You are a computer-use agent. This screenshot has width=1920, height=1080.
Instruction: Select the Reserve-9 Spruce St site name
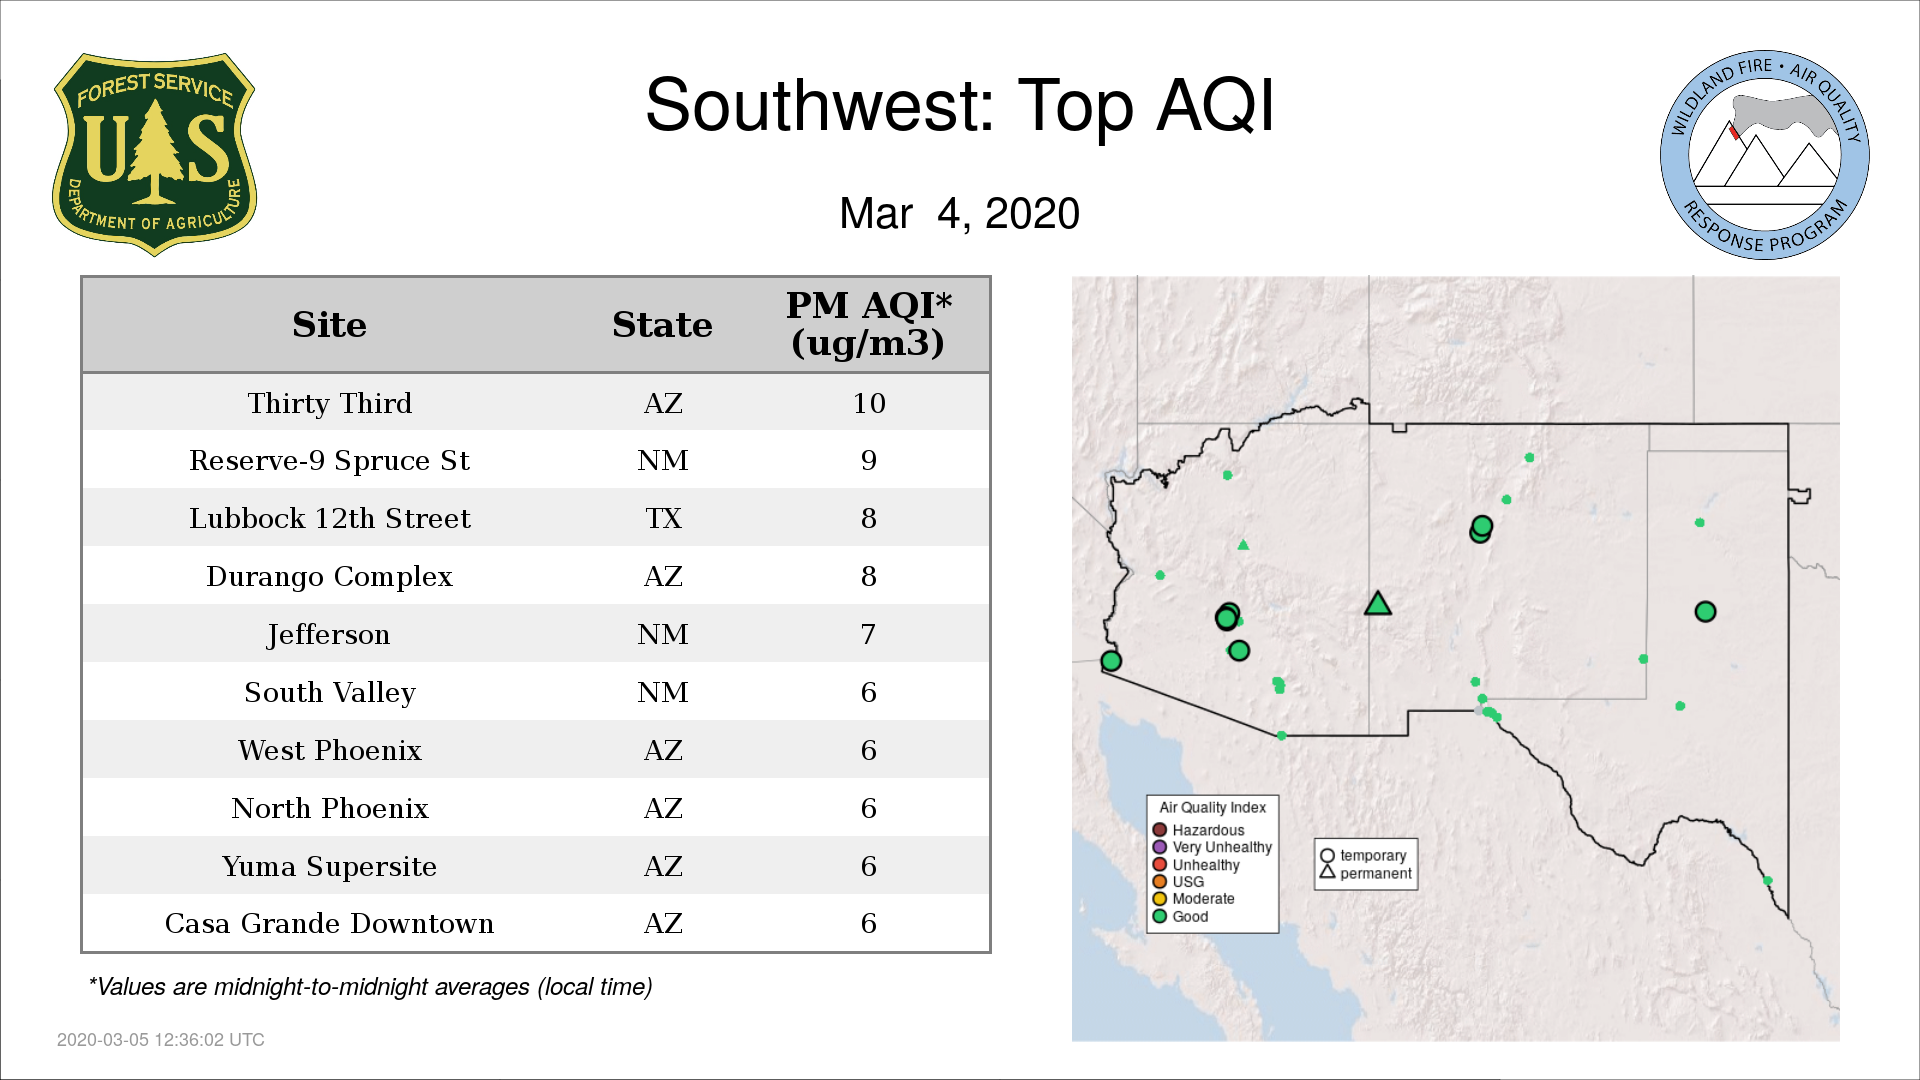[329, 461]
